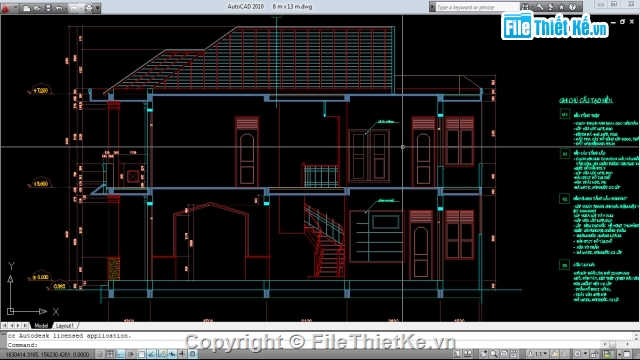This screenshot has width=640, height=360.
Task: Toggle Object Snap Tracking in status bar
Action: (151, 355)
